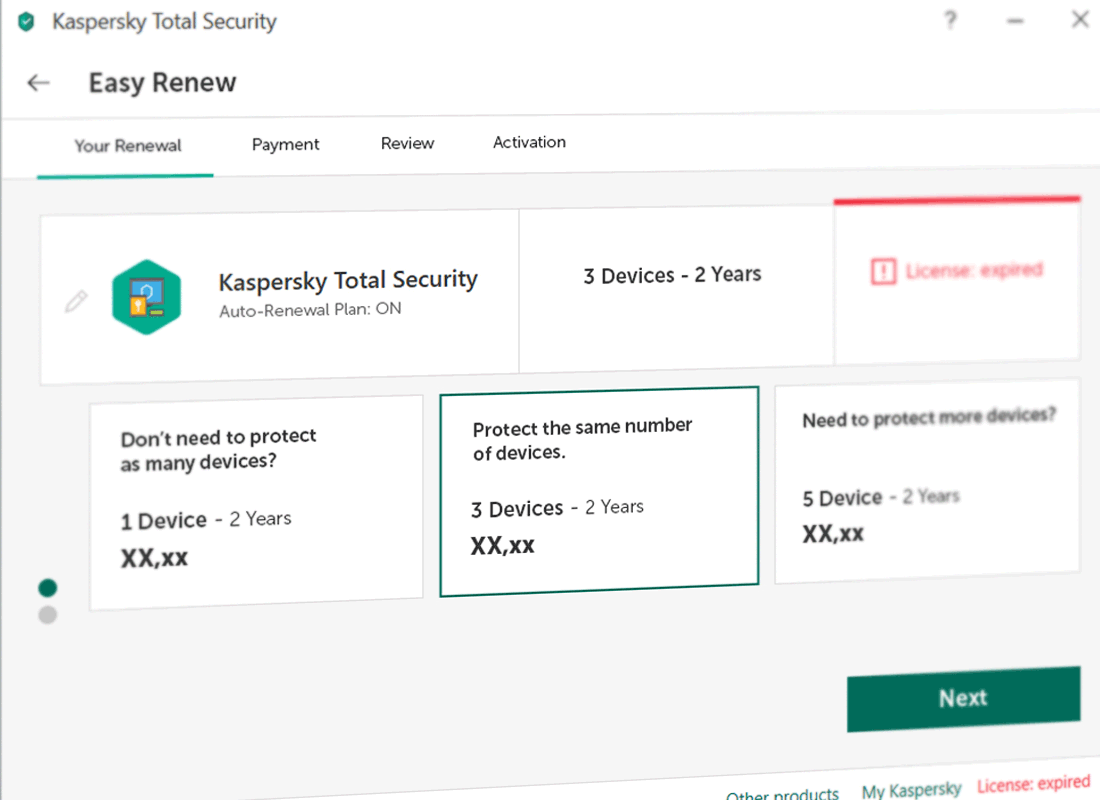
Task: Click the Other products link
Action: 782,794
